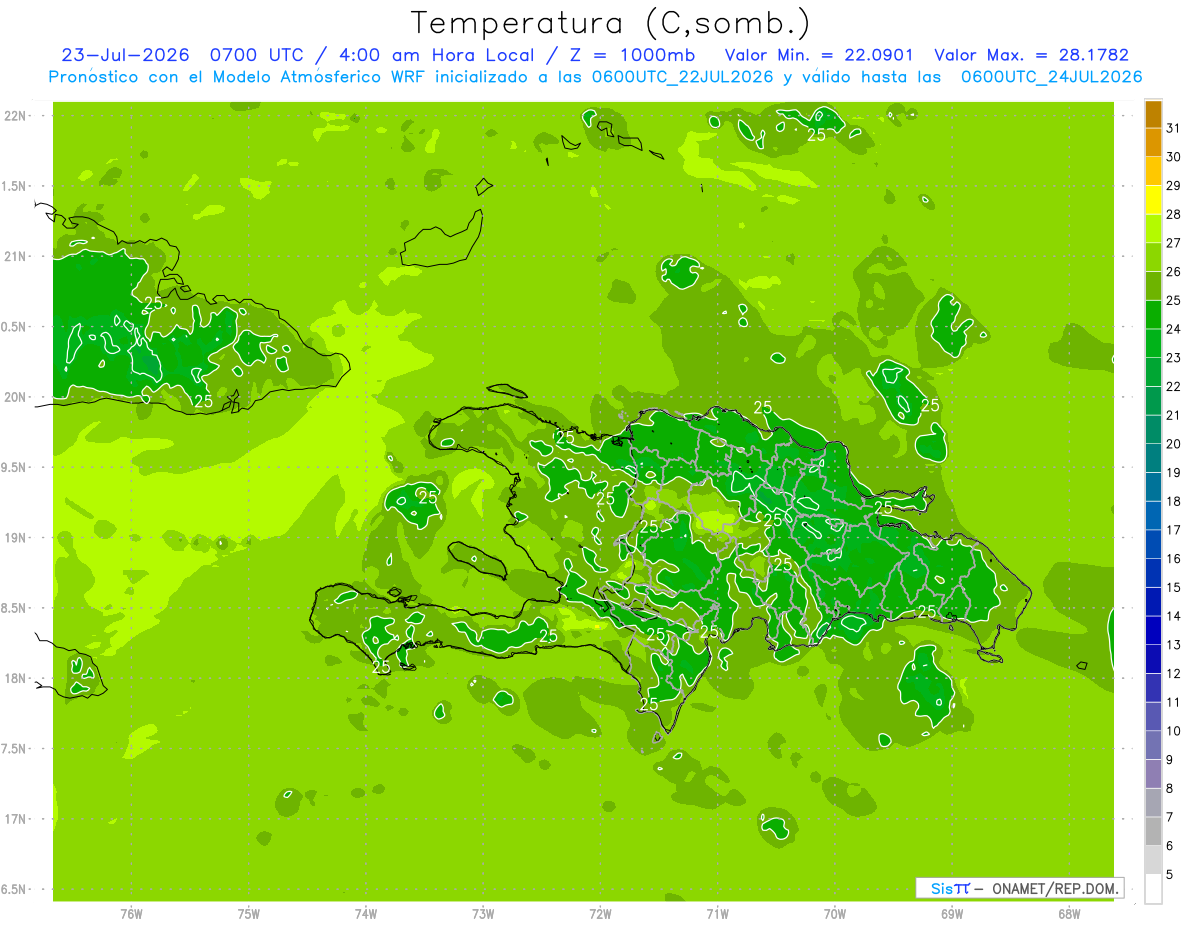
Task: Click the yellow swatch between 28 and 29
Action: click(1153, 201)
